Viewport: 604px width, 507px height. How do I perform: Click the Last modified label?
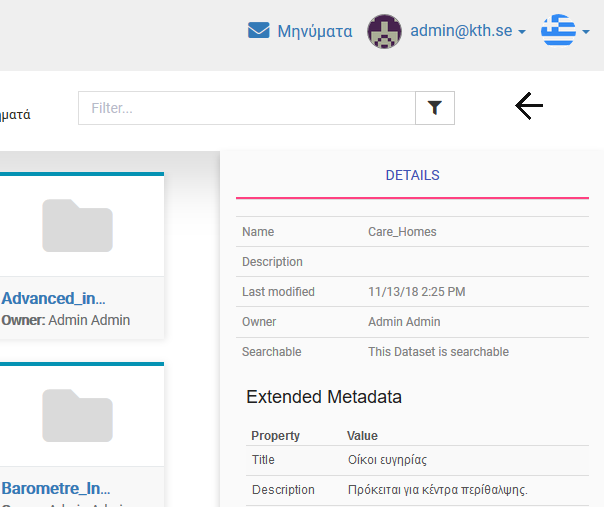click(x=278, y=292)
